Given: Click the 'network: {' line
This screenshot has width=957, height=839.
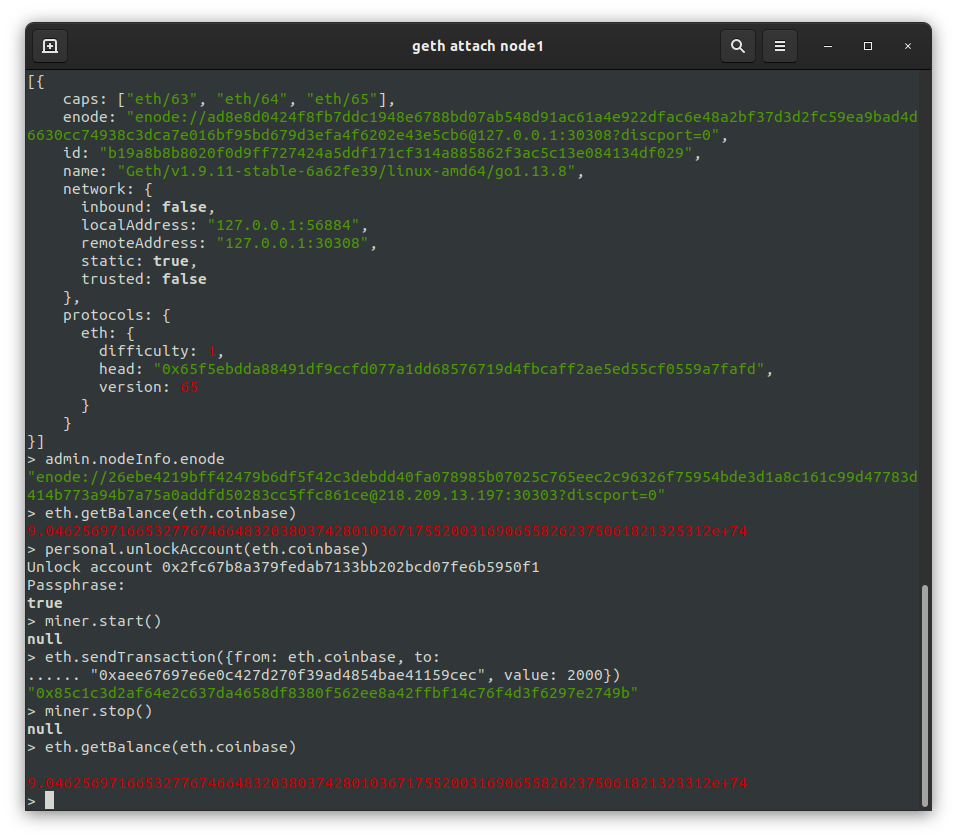Looking at the screenshot, I should [x=108, y=189].
